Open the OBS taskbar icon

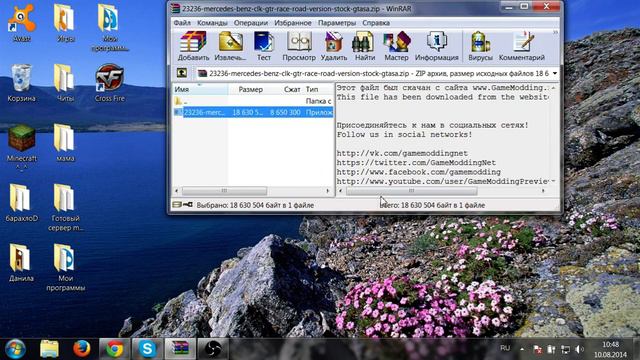213,349
